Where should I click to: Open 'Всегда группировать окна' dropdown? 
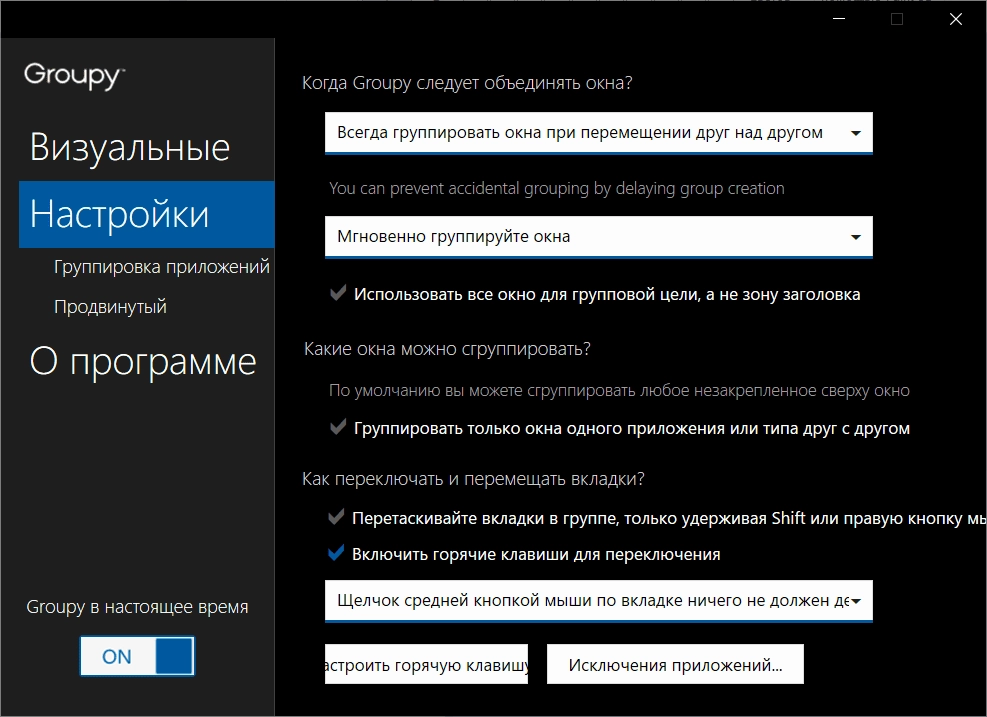599,133
